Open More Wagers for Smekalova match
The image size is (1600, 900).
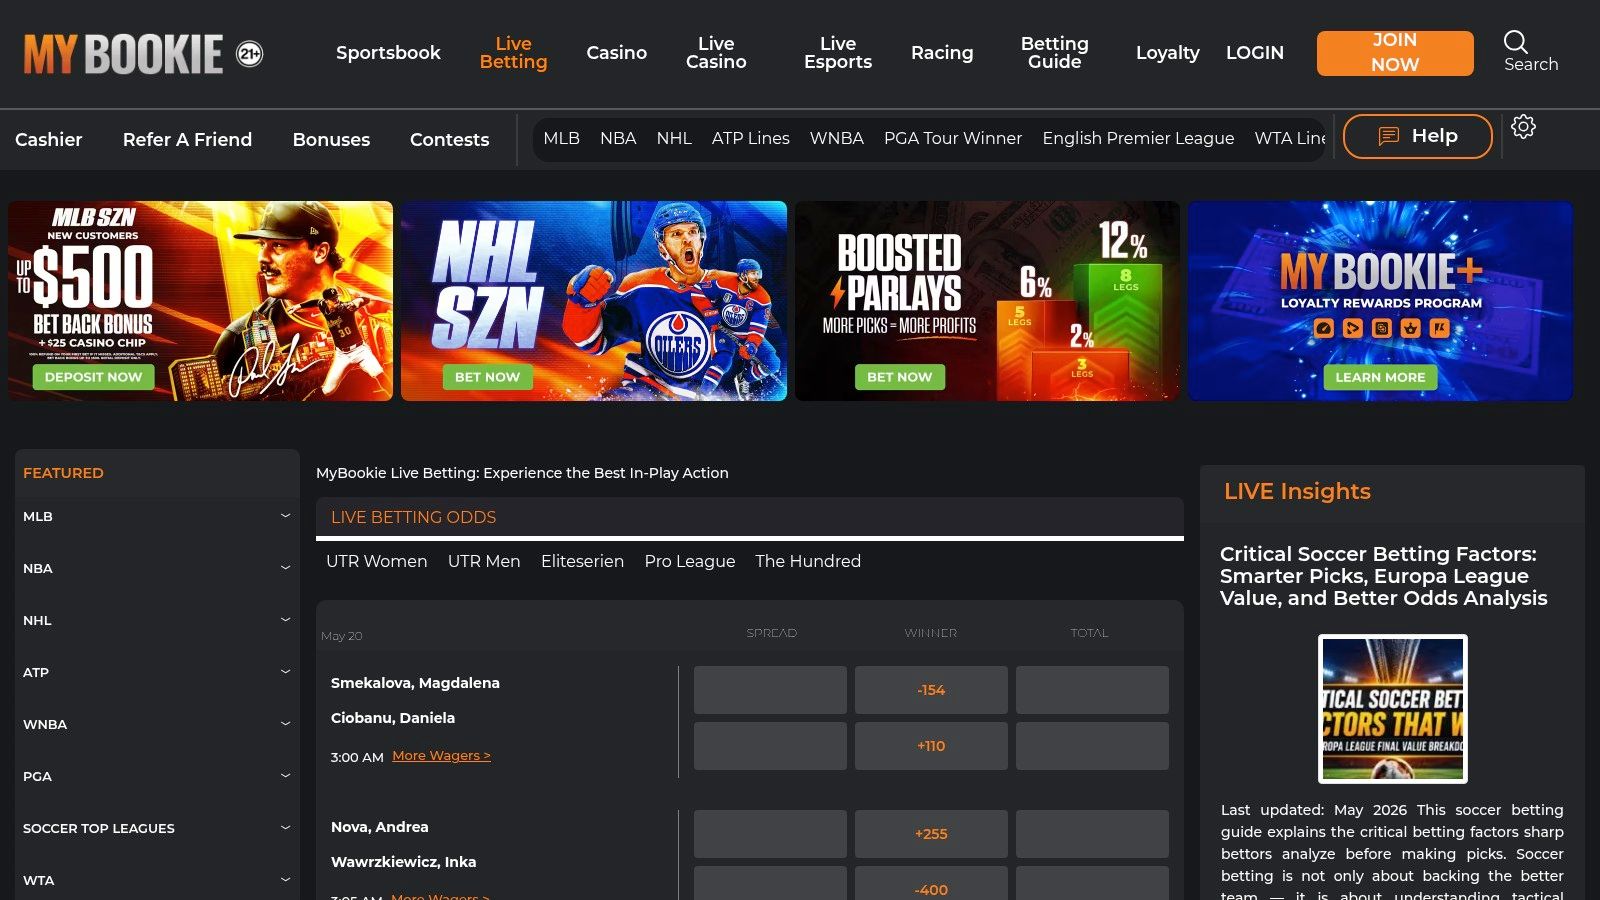[441, 756]
